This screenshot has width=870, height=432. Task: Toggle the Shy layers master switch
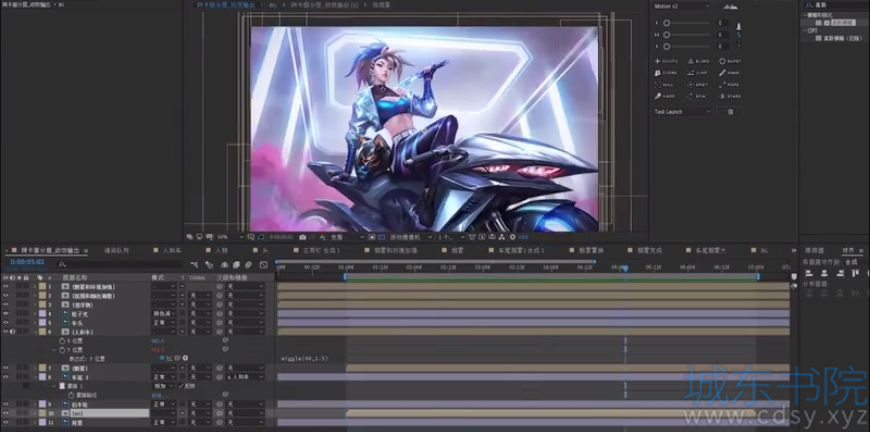coord(226,265)
